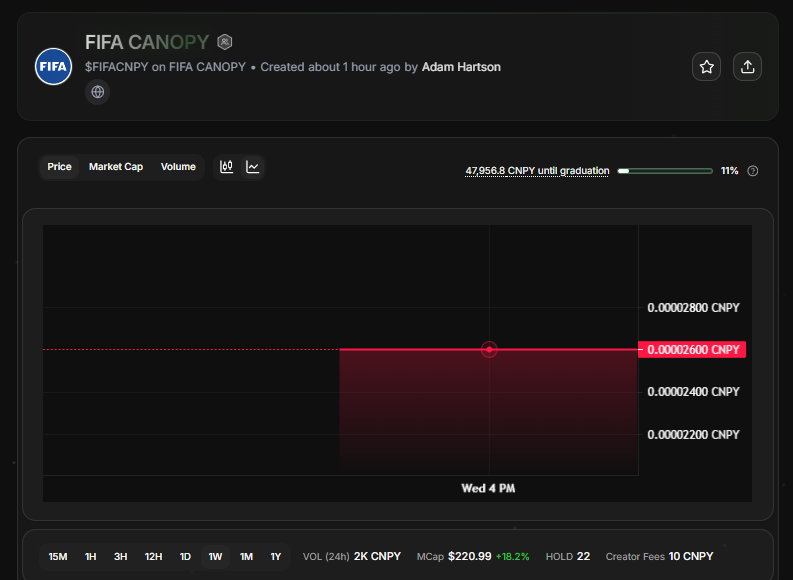Set timeframe to 1W

coord(215,557)
